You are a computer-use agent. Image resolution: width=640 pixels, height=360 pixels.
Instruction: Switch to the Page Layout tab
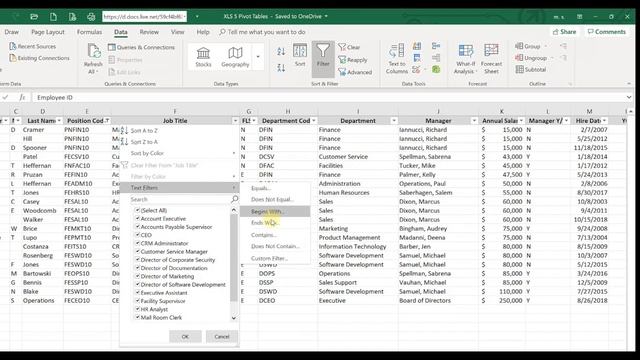point(48,32)
